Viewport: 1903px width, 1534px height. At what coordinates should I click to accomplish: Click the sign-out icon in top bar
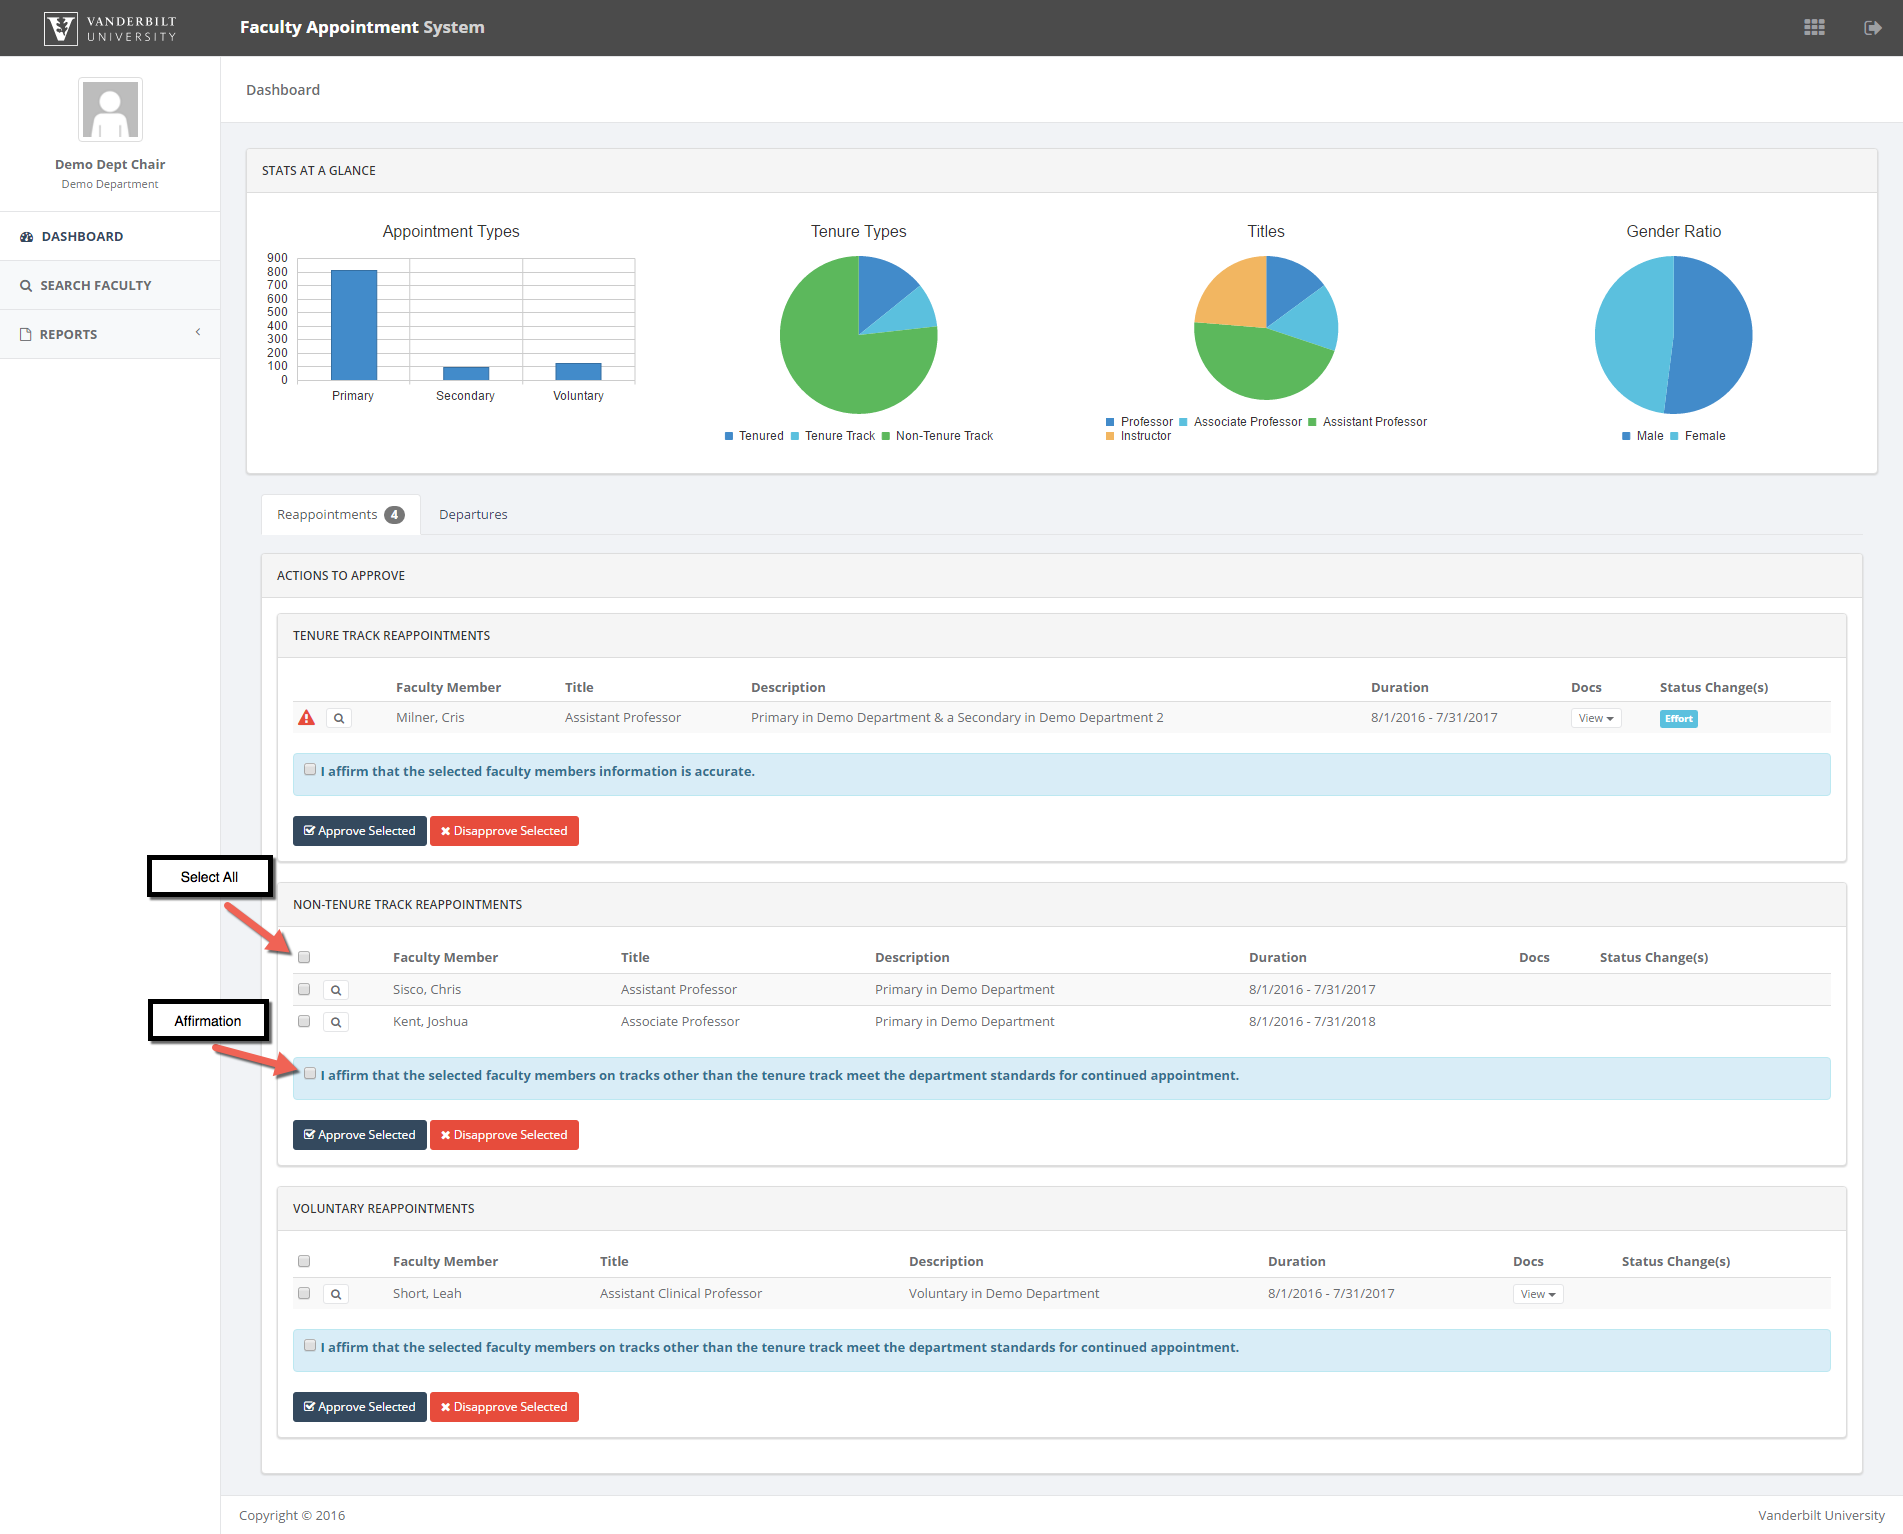1873,27
